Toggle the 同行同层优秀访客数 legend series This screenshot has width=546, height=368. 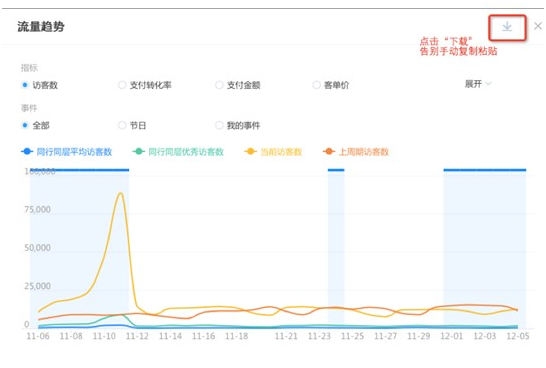[x=178, y=152]
